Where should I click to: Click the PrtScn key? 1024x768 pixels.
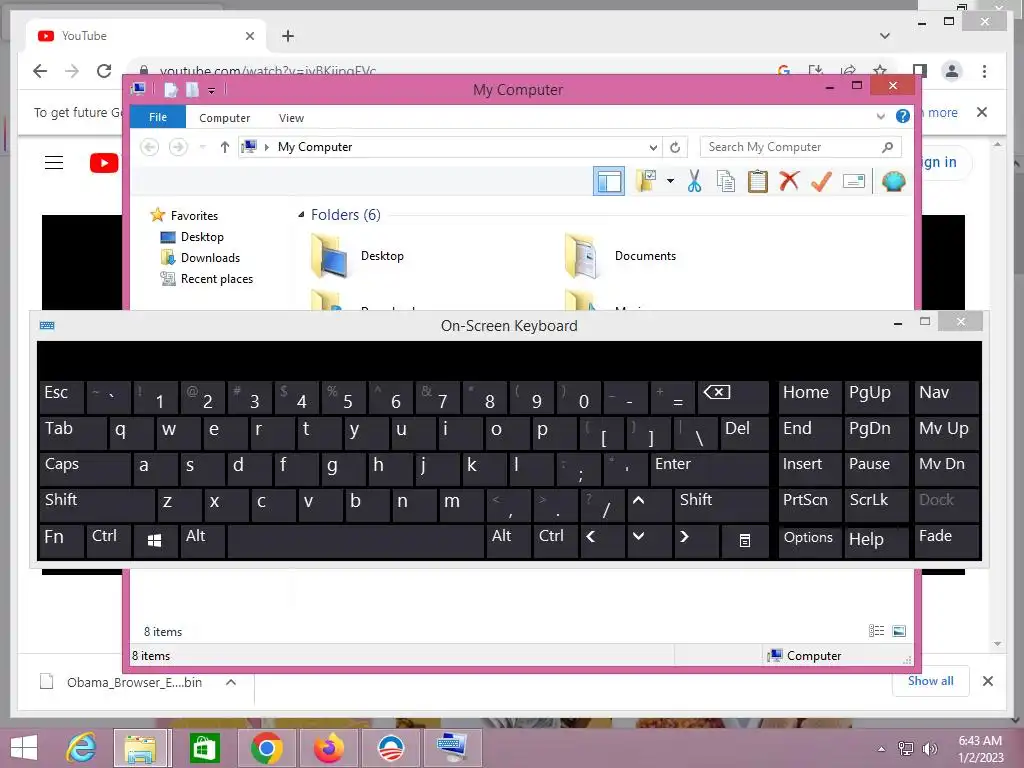[x=810, y=505]
